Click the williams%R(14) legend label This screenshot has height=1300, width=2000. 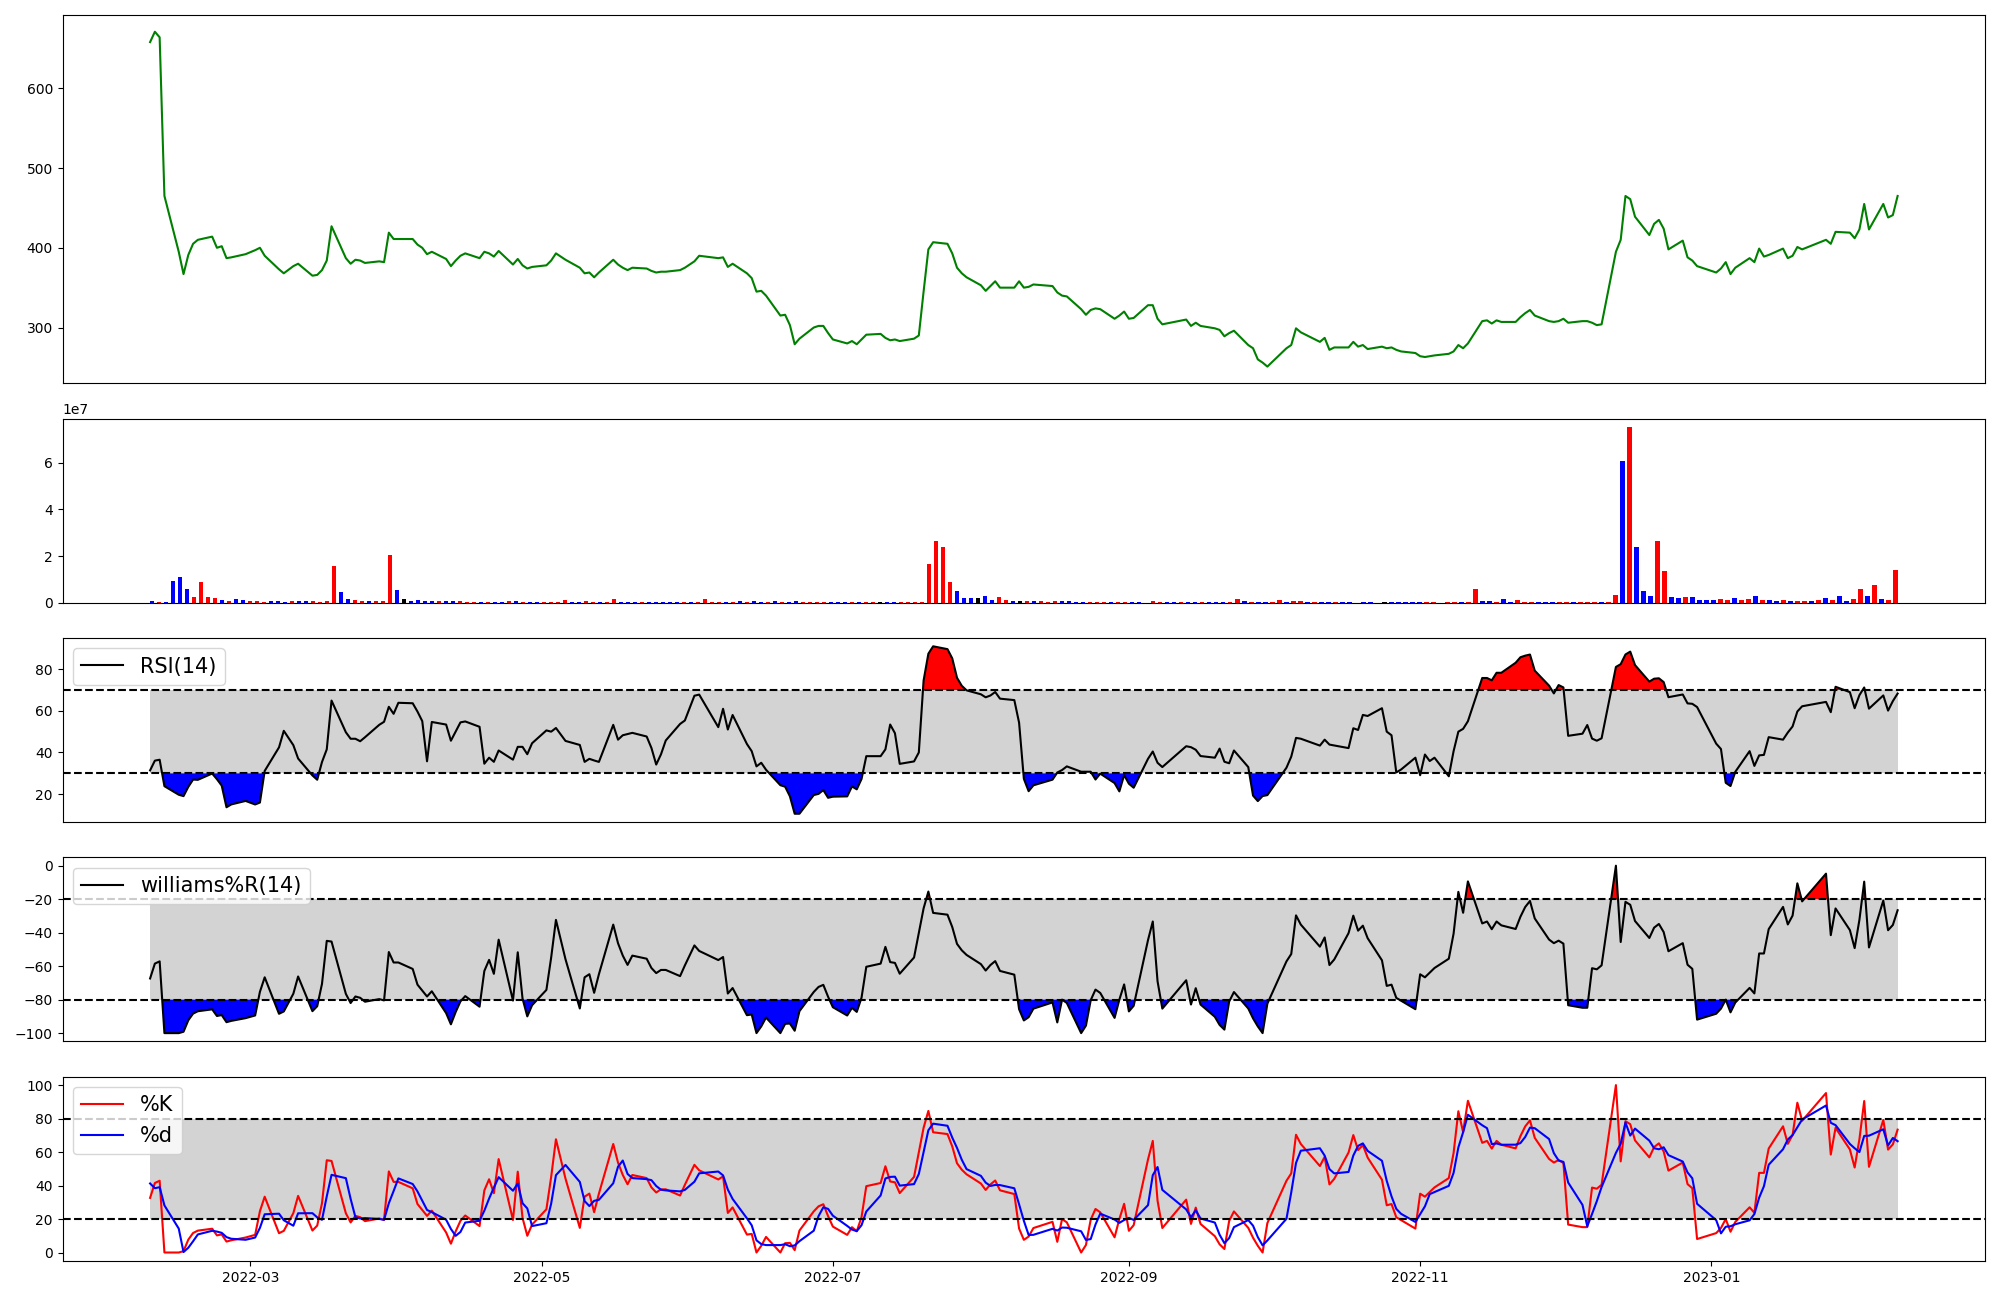(220, 885)
